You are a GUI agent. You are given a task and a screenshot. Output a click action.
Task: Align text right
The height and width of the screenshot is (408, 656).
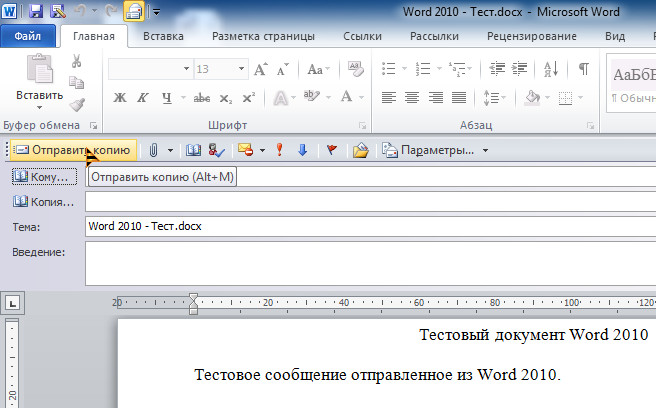(x=436, y=98)
